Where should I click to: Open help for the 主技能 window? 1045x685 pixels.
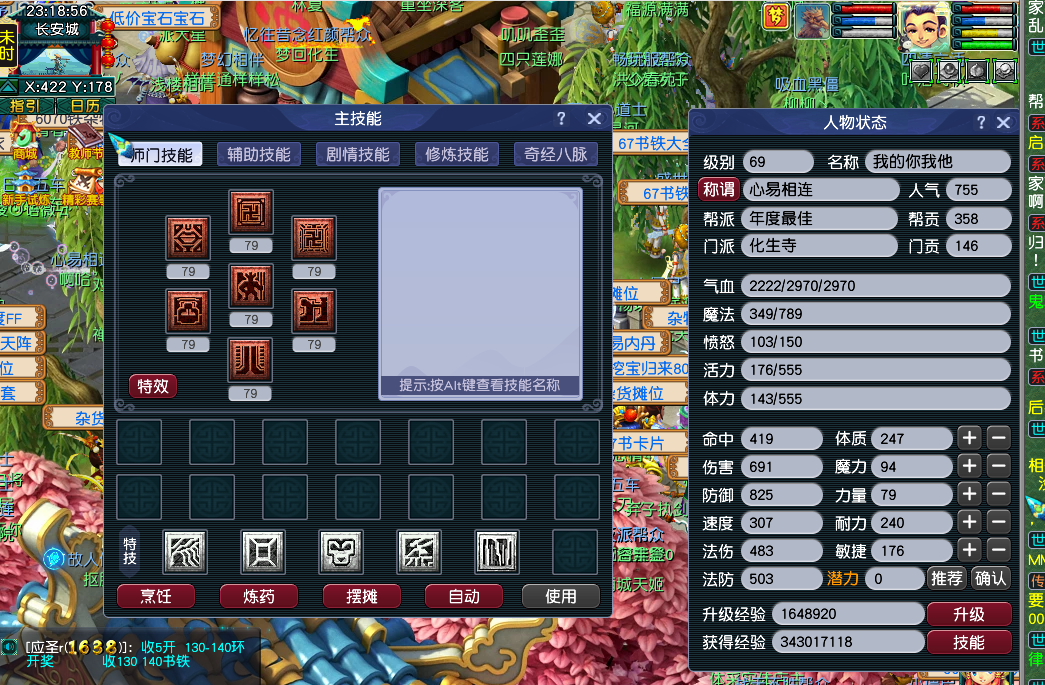tap(561, 119)
